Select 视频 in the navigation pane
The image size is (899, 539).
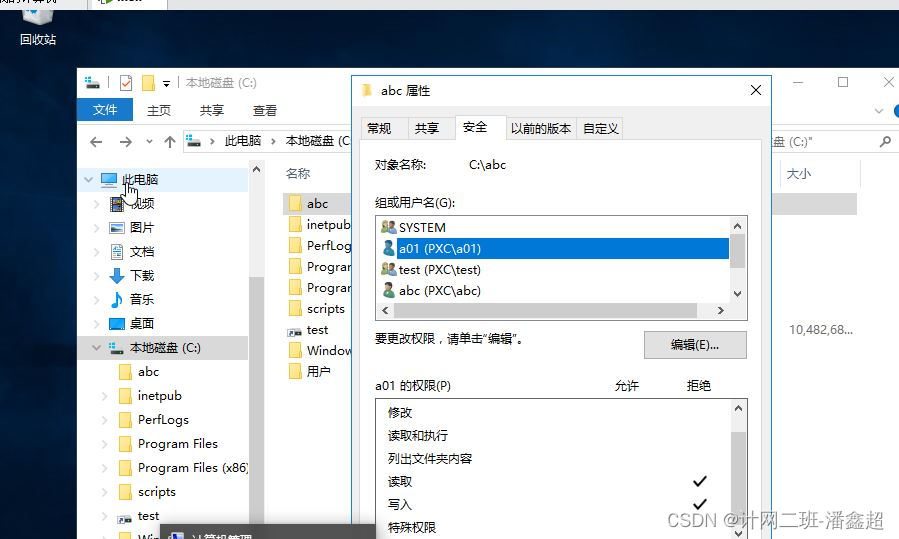(142, 204)
